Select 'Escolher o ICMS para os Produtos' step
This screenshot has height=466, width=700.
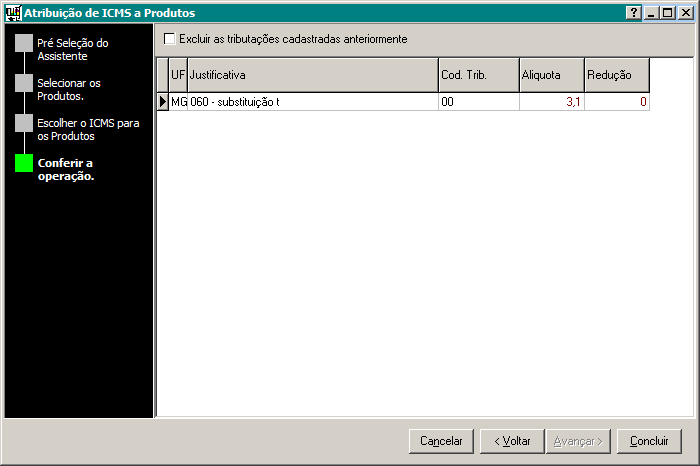tap(88, 129)
